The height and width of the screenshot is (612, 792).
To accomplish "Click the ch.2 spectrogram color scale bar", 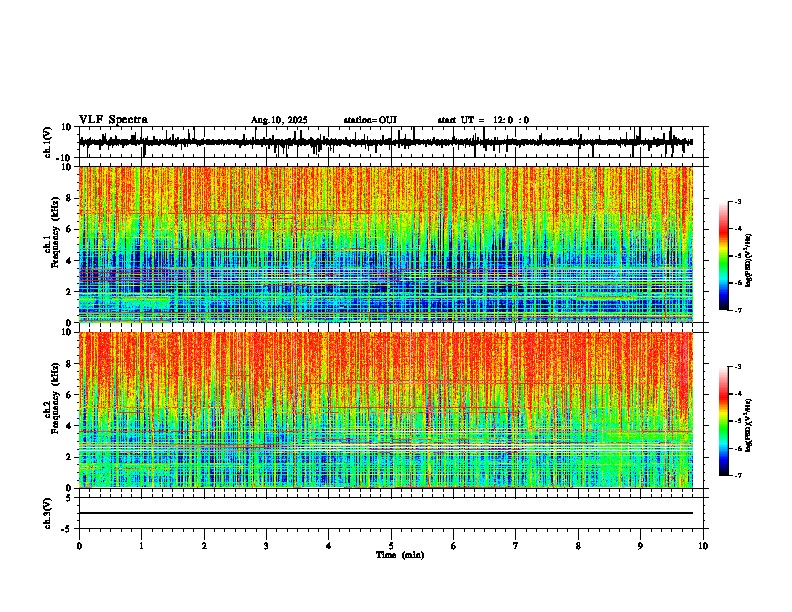I will [x=724, y=421].
